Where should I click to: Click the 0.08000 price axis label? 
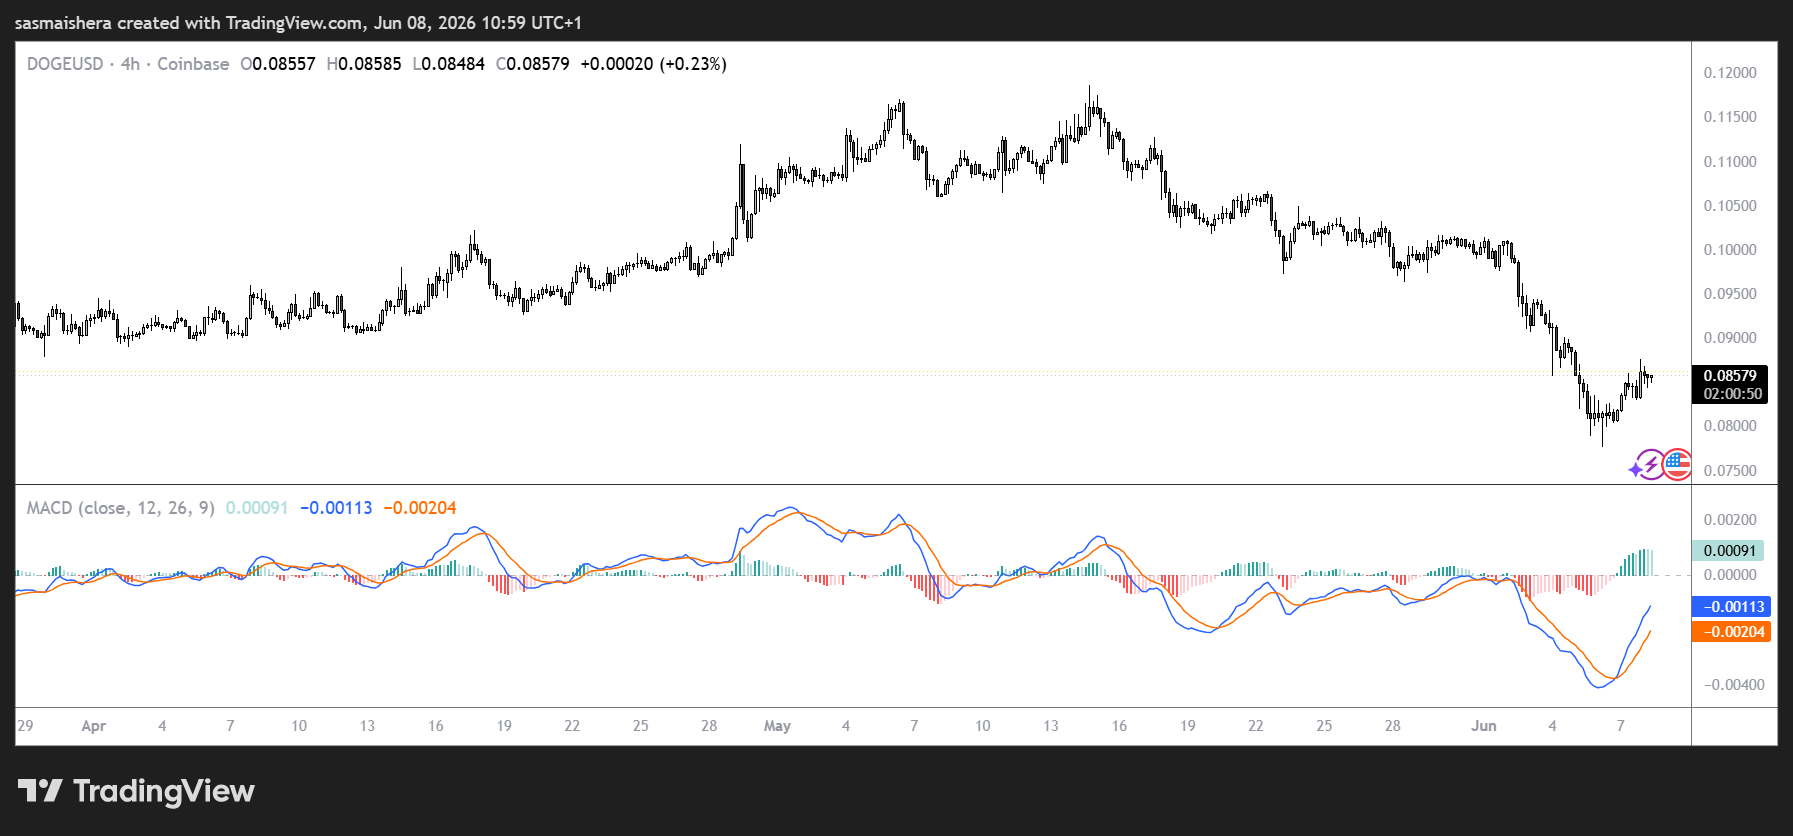[x=1730, y=426]
